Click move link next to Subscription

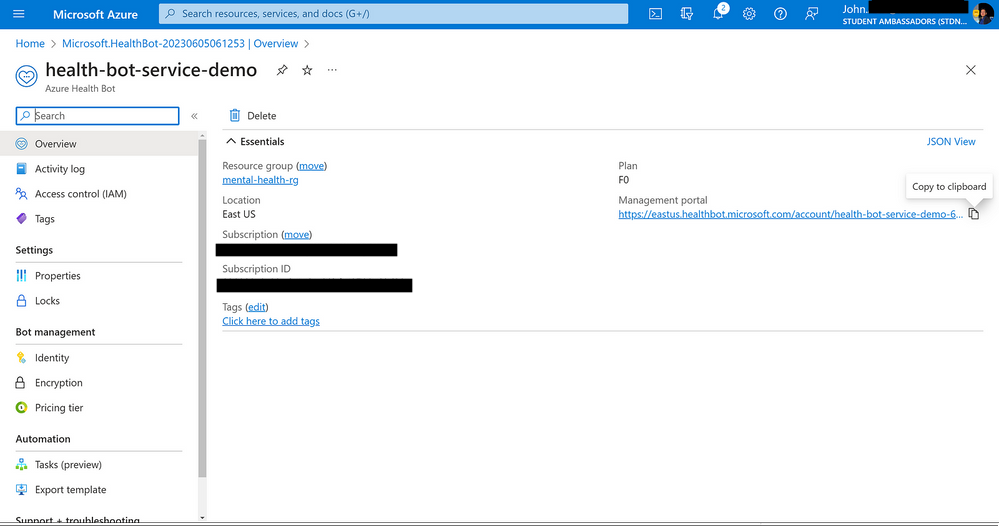[x=296, y=234]
